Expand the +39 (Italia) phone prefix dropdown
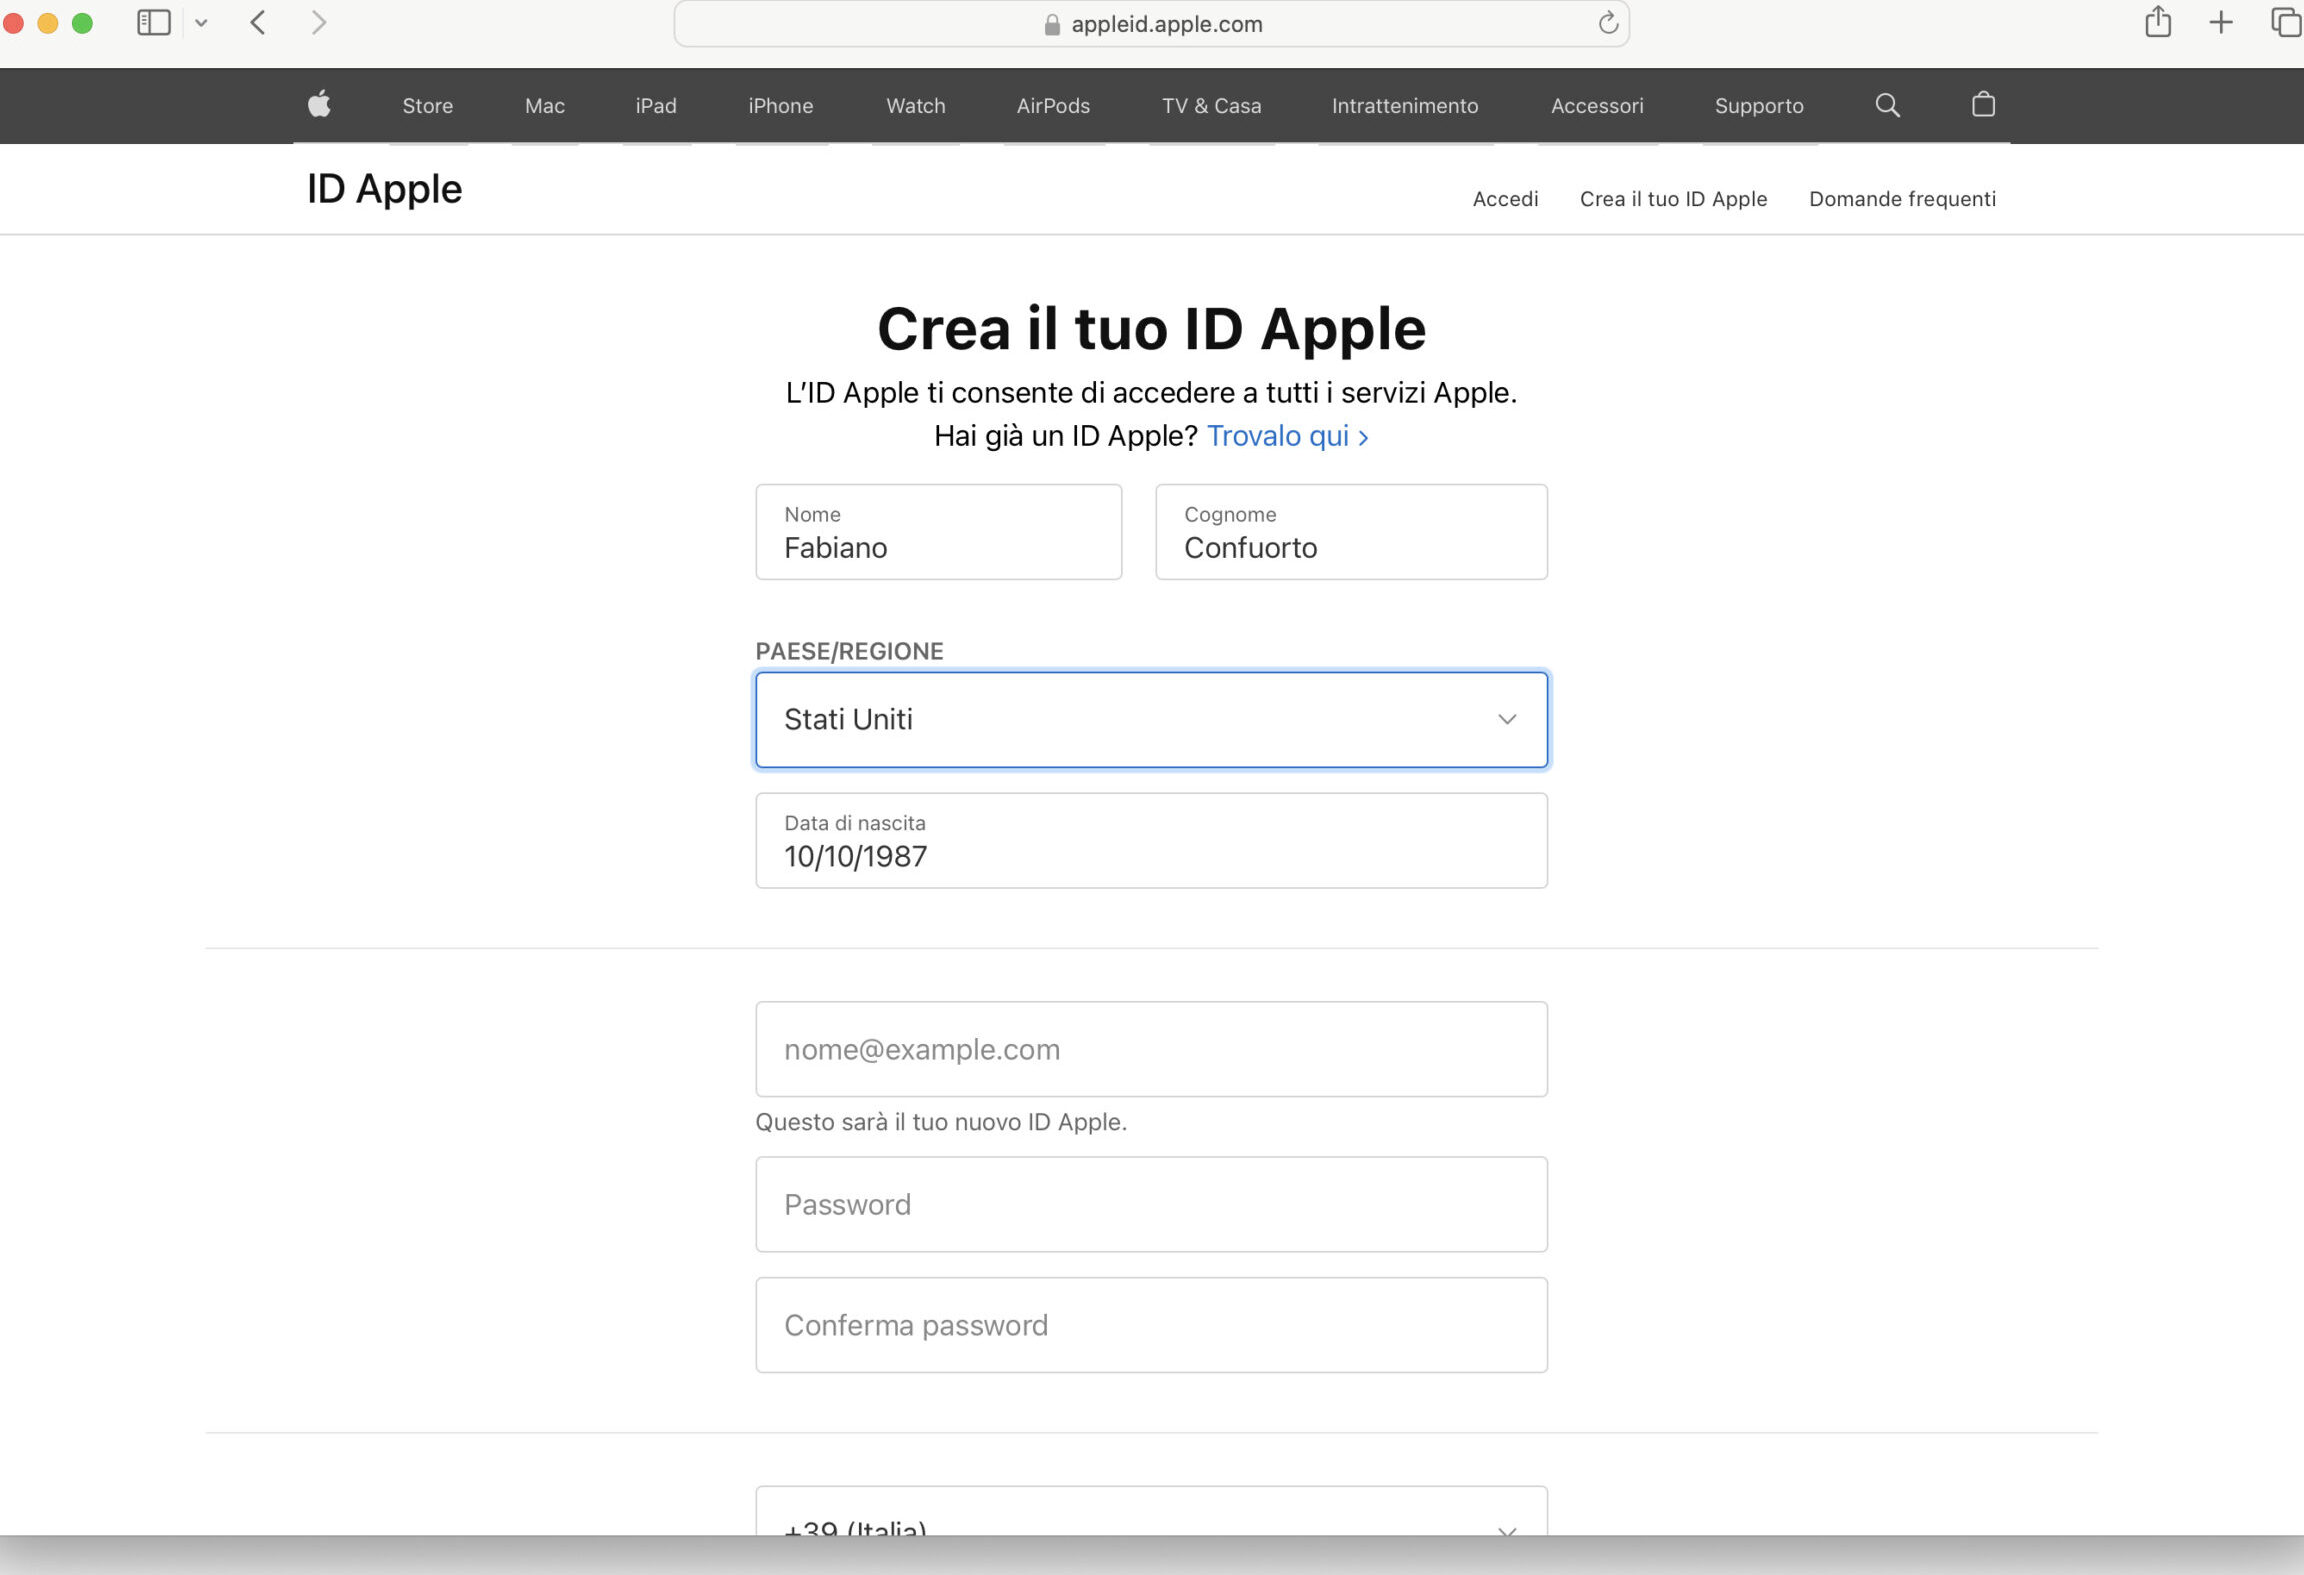 1151,1511
